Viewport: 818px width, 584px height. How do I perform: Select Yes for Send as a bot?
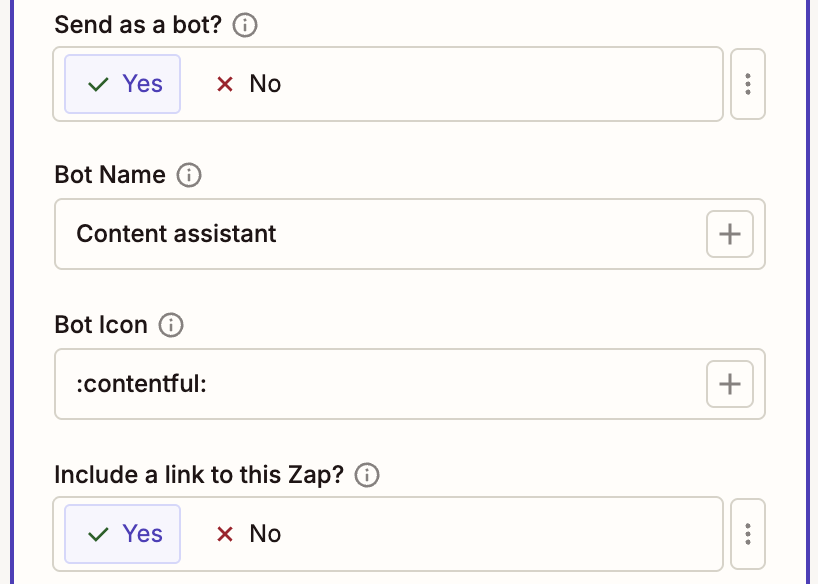122,84
